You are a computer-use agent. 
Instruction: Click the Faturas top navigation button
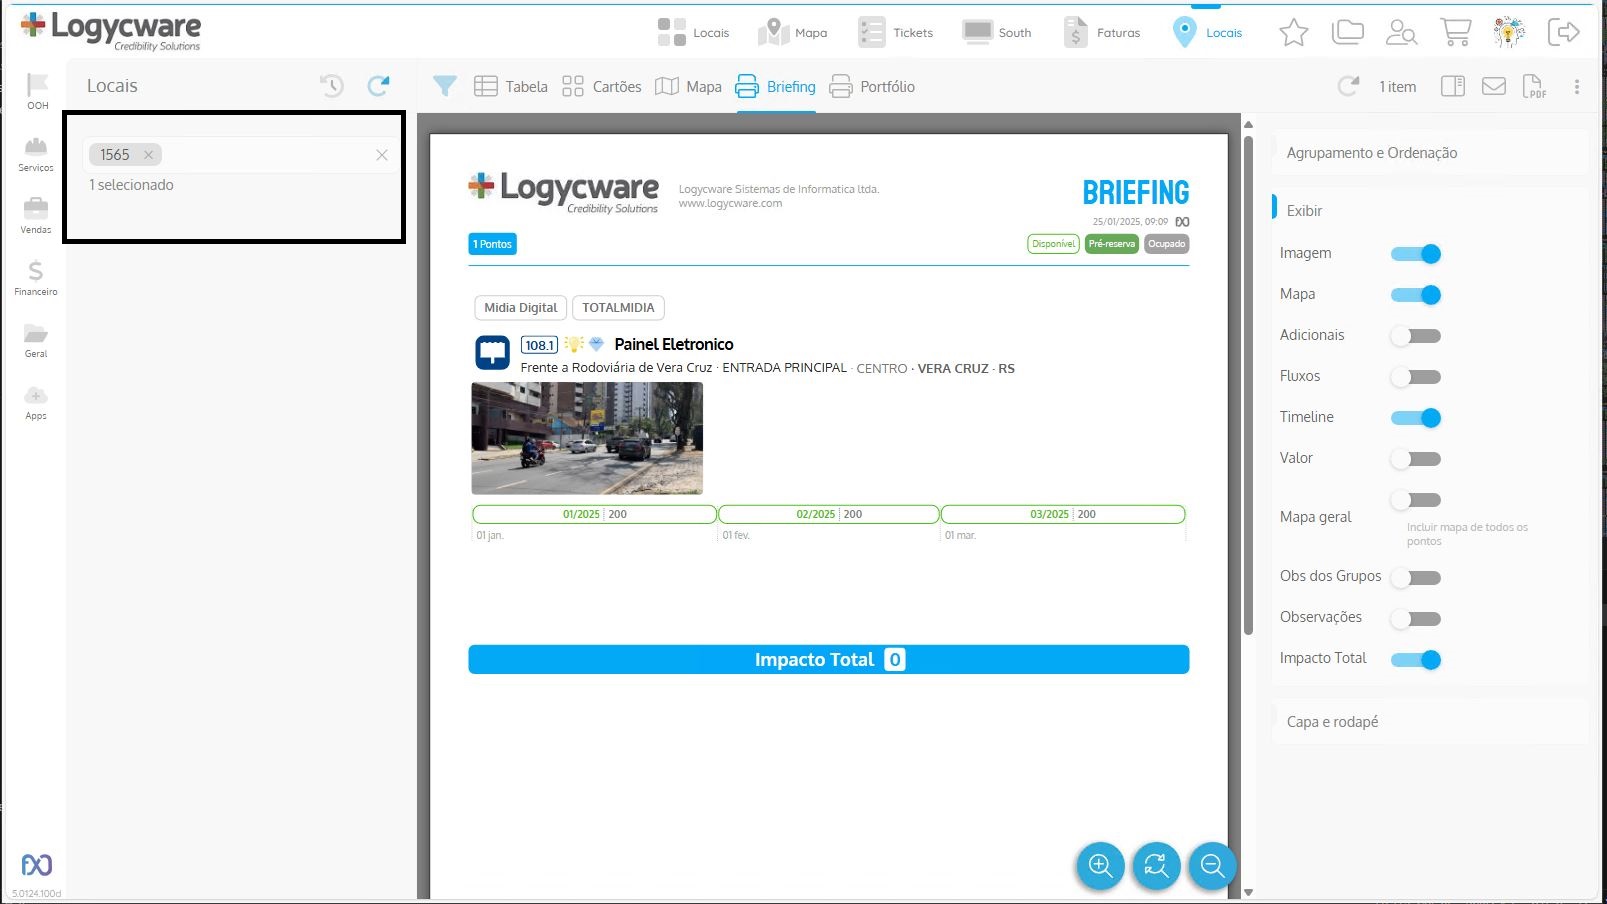pos(1102,33)
